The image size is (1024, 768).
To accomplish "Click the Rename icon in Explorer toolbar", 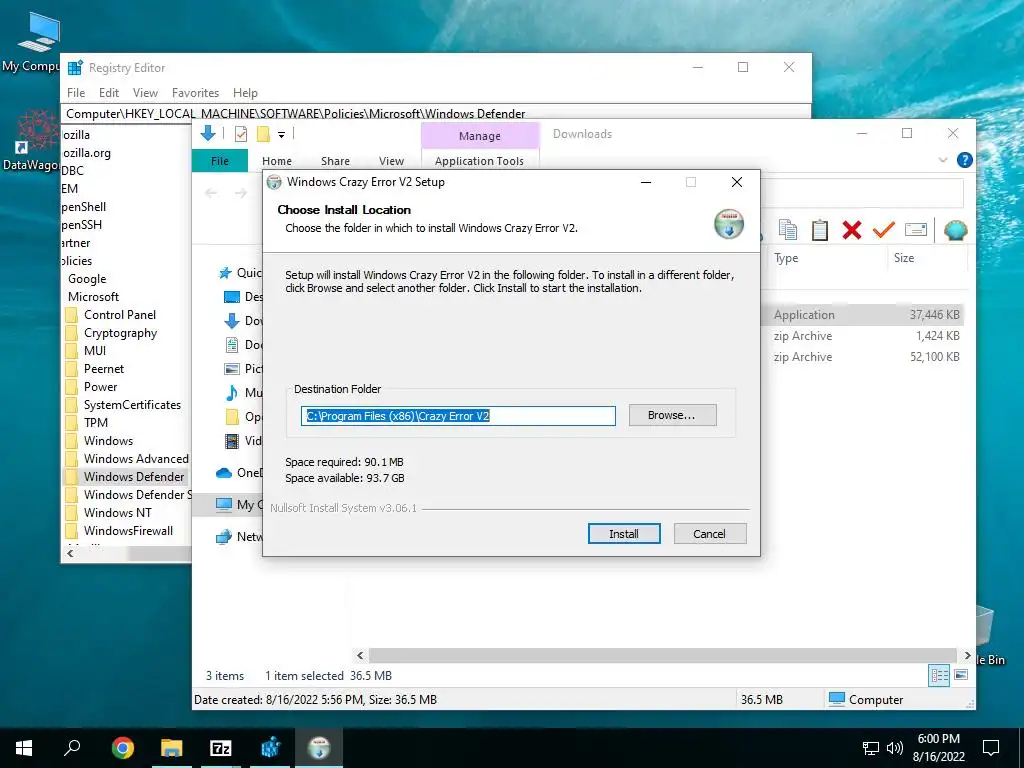I will pyautogui.click(x=916, y=229).
